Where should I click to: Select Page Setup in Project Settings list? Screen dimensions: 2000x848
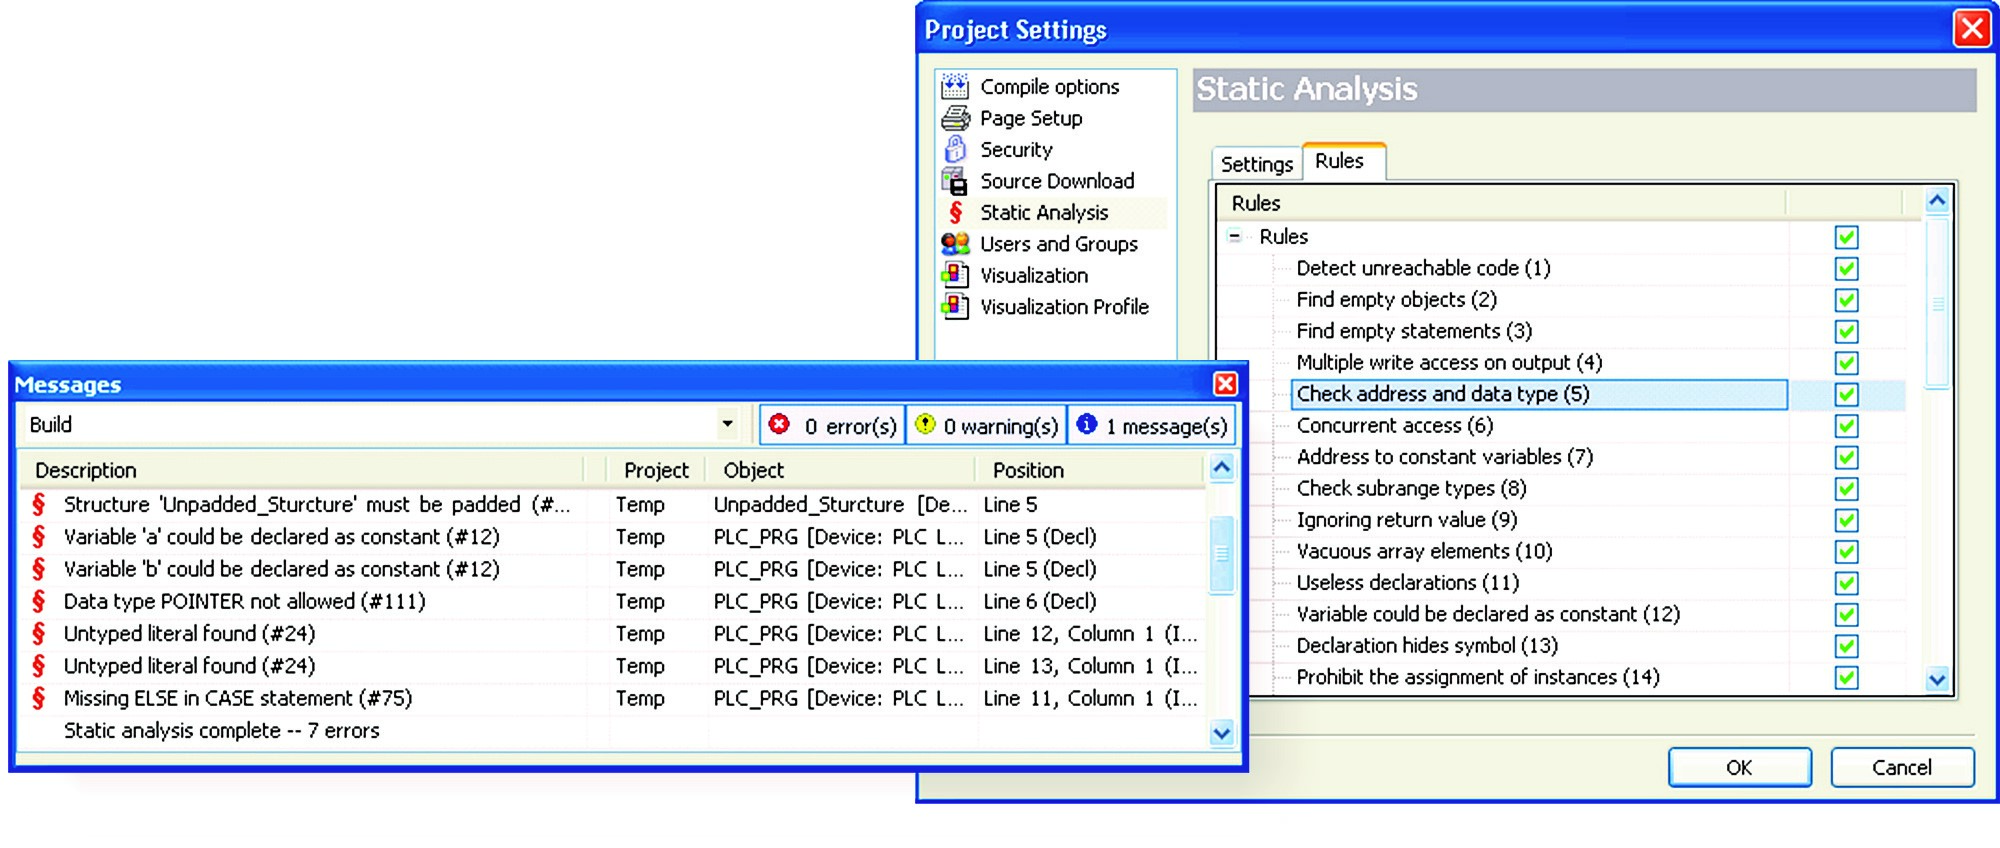(x=1031, y=118)
